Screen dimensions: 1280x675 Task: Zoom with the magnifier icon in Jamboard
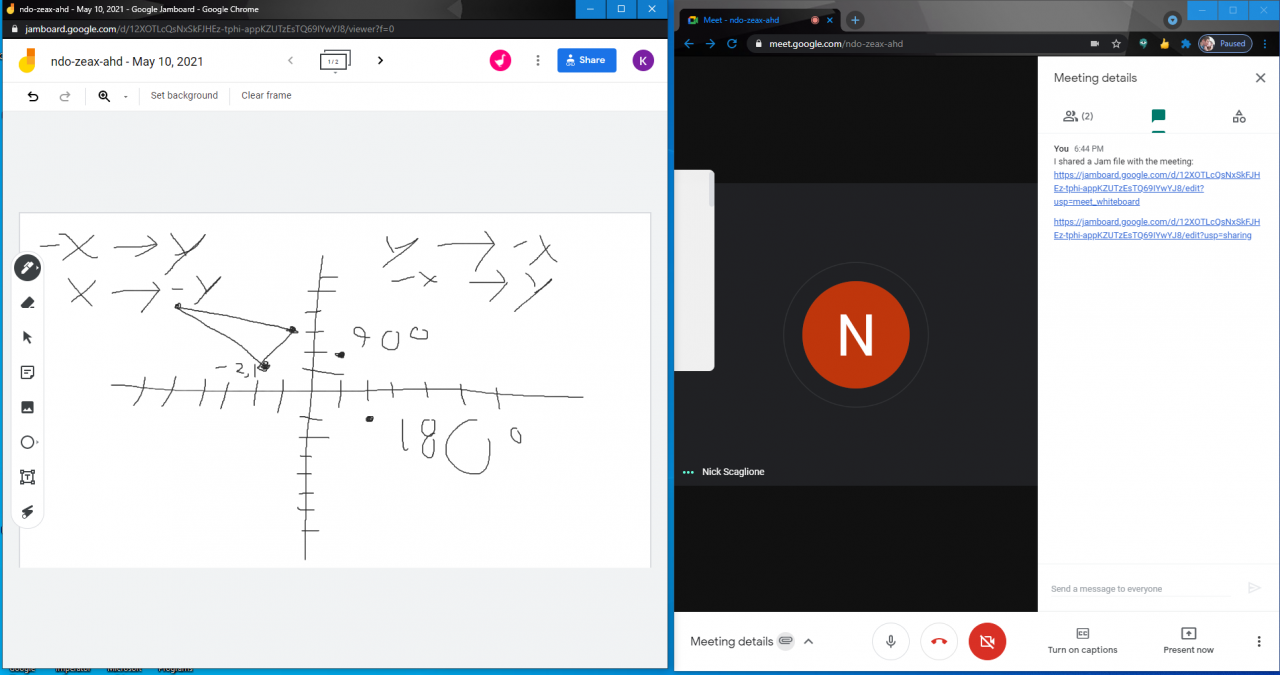click(104, 96)
